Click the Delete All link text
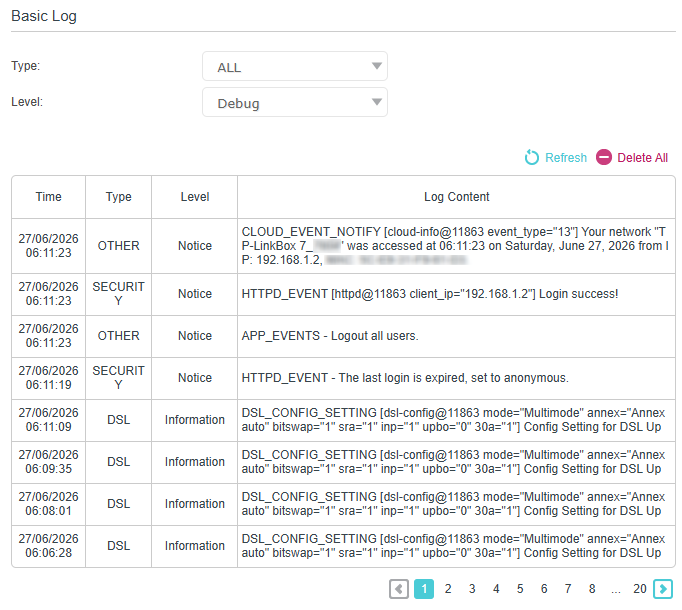The image size is (682, 610). (642, 158)
